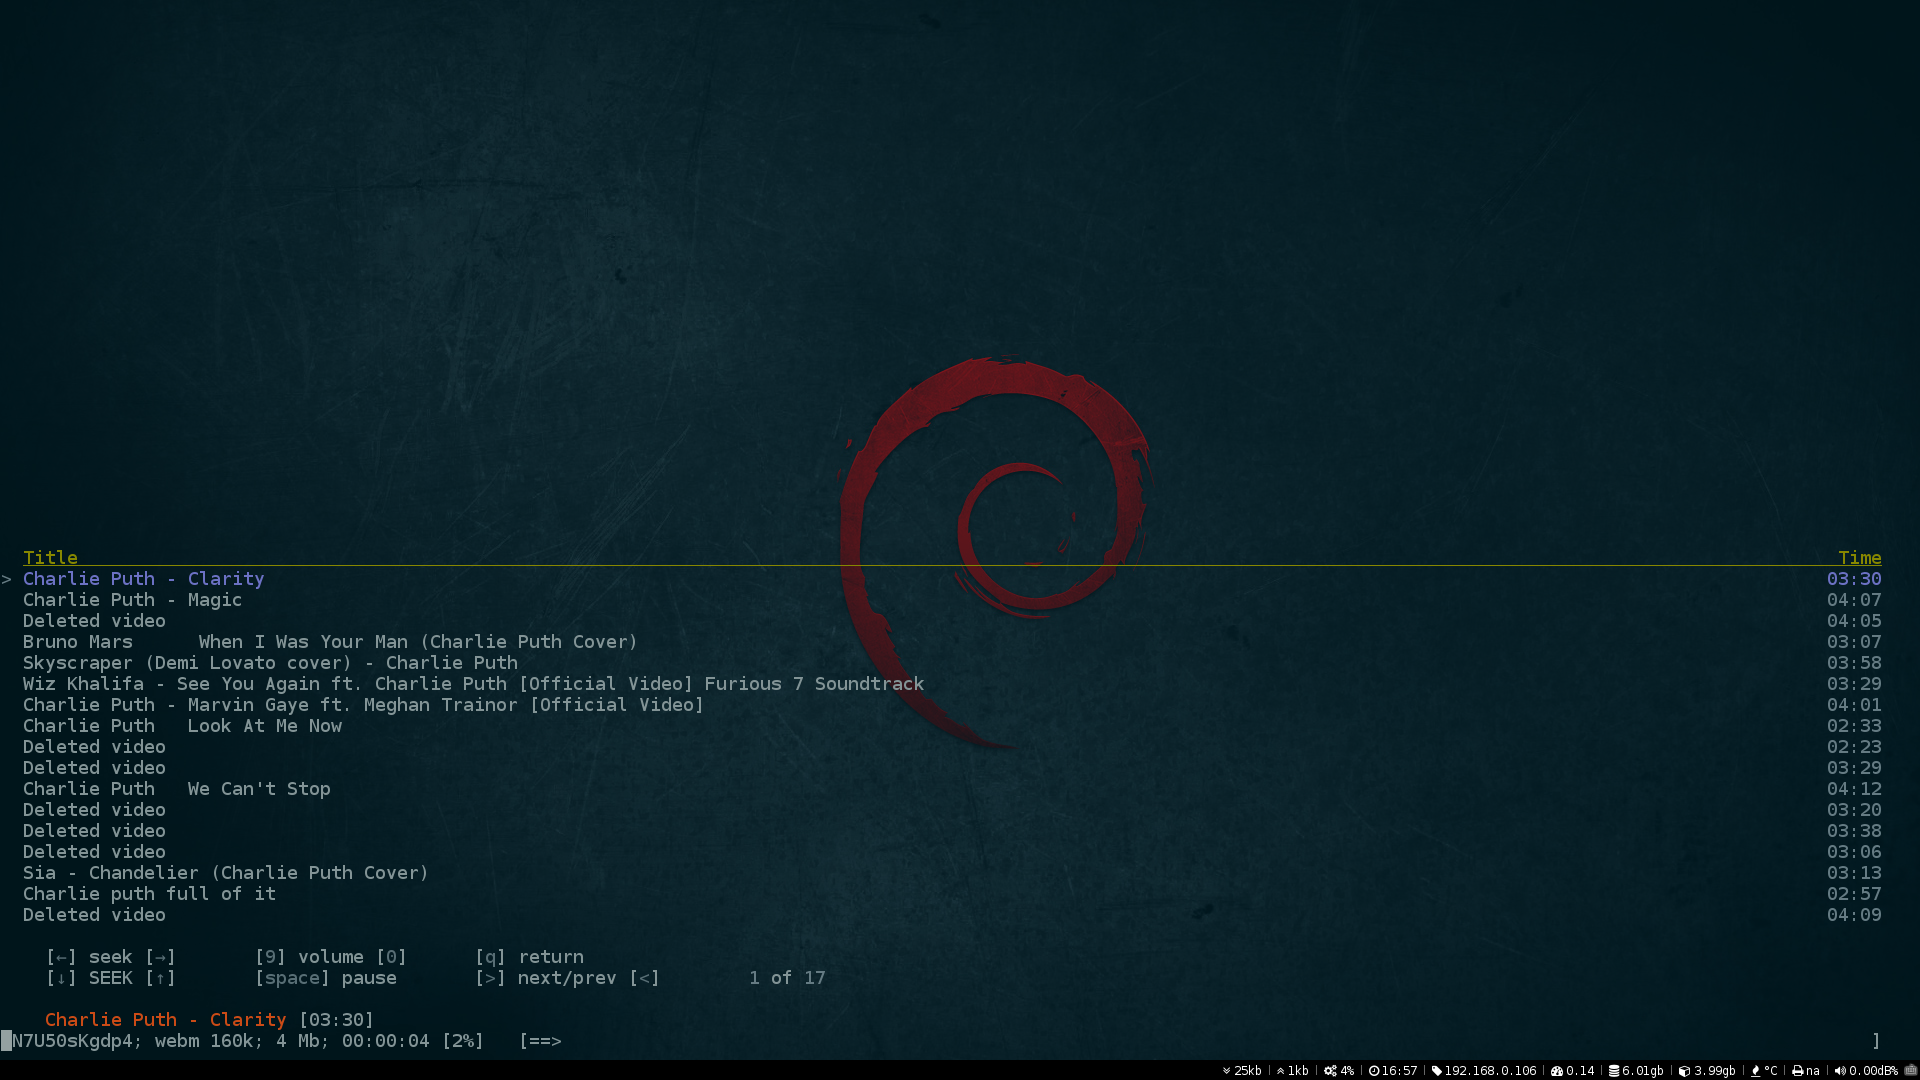Select See You Again Furious 7 track

tap(473, 684)
